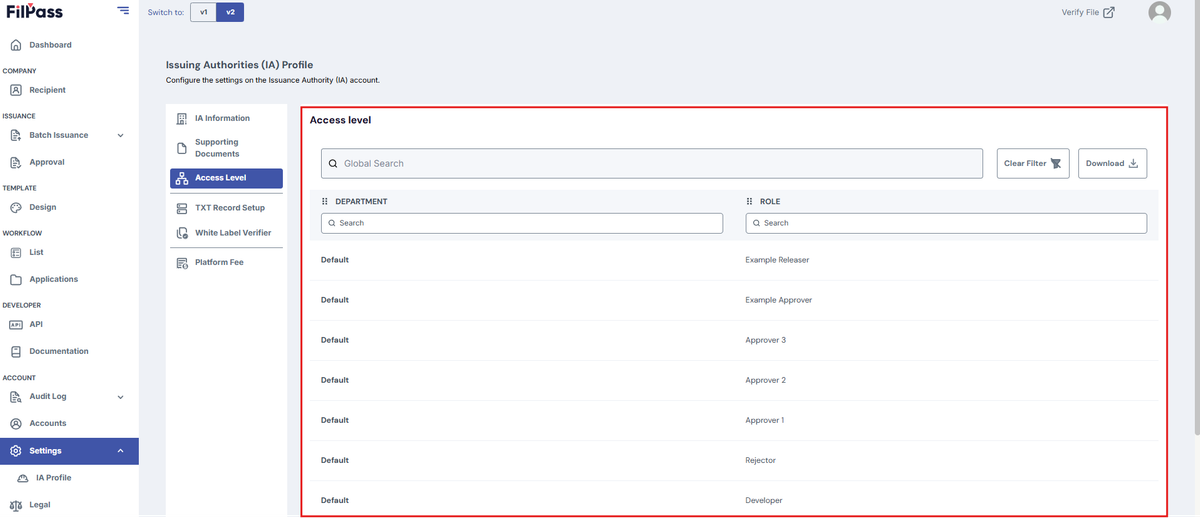Click the IA Information building icon
Screen dimensions: 1200x518
click(x=181, y=118)
